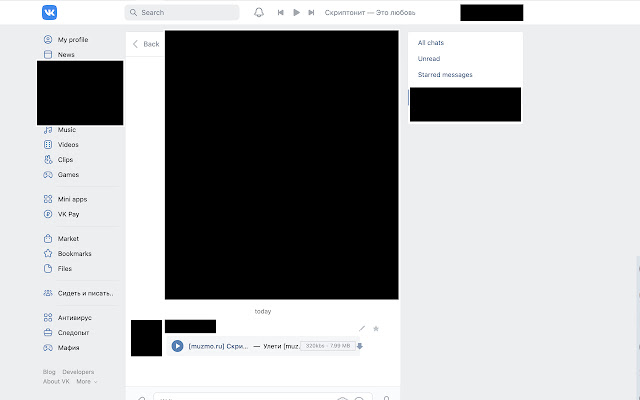Open the Сидеть и писать community
The height and width of the screenshot is (400, 640).
tap(78, 293)
